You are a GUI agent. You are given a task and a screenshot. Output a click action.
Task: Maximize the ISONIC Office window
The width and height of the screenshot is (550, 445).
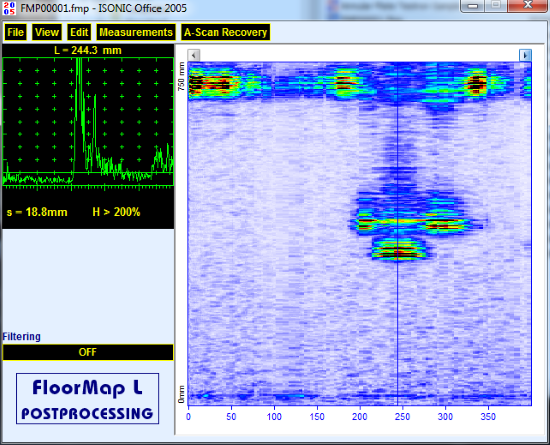pyautogui.click(x=496, y=6)
